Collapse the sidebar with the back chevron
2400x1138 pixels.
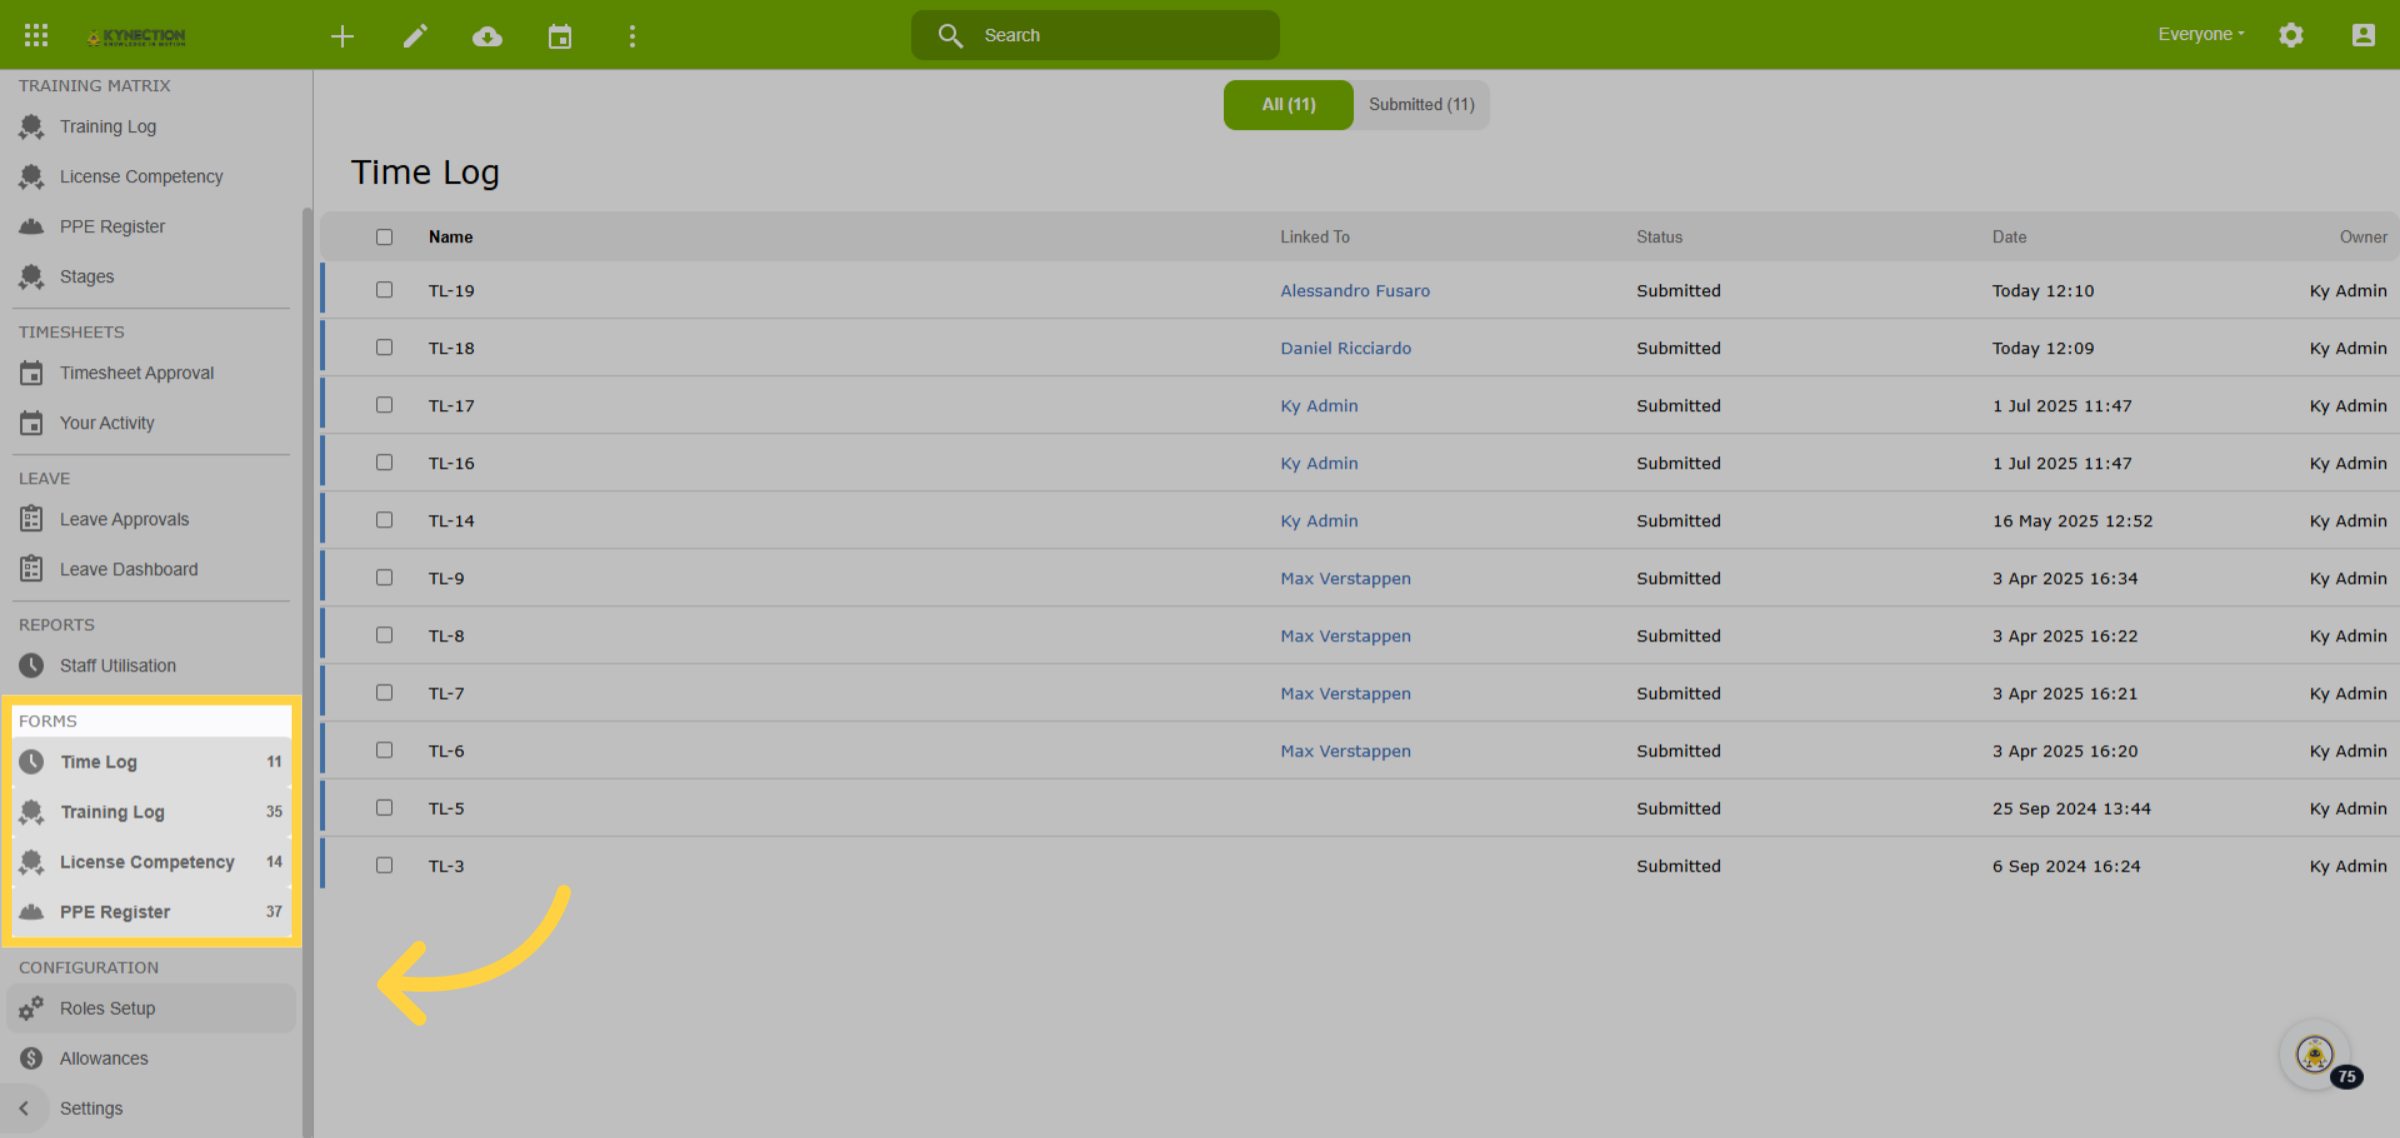(24, 1108)
